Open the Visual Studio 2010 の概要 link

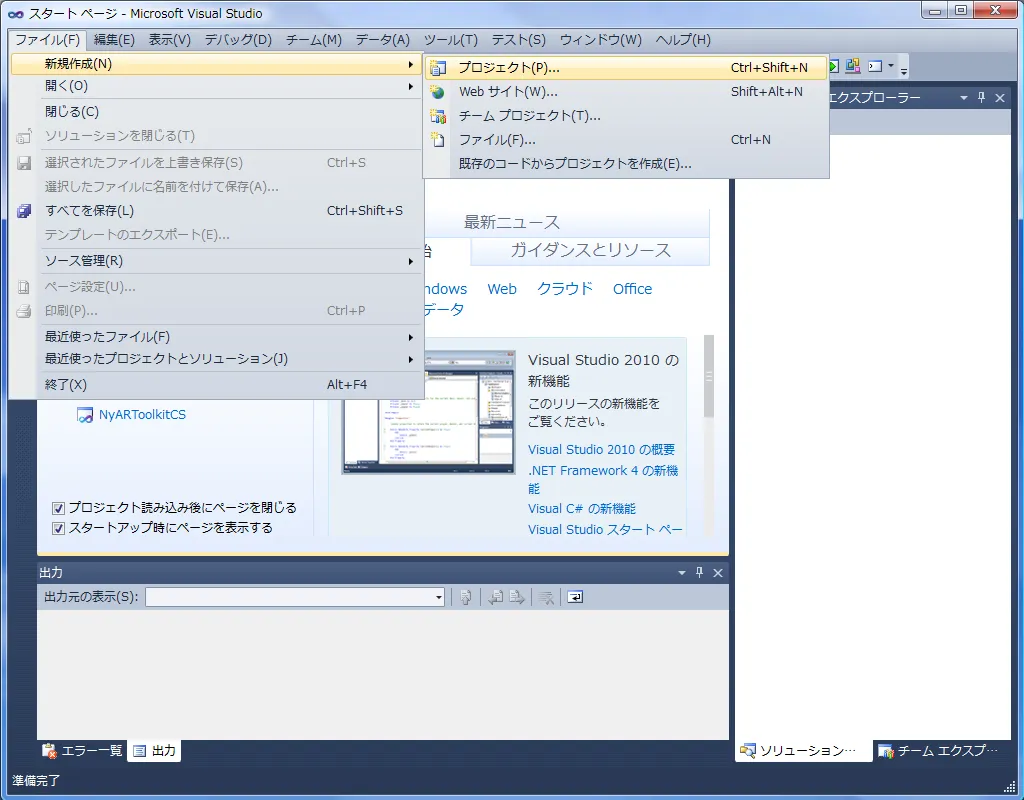coord(601,449)
